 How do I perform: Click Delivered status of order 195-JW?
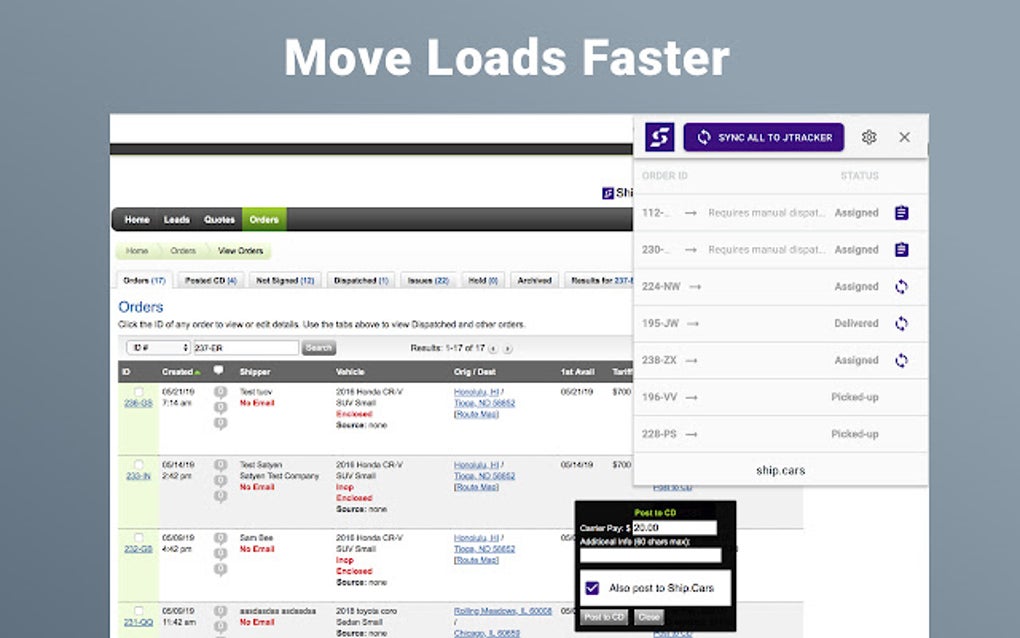point(856,323)
